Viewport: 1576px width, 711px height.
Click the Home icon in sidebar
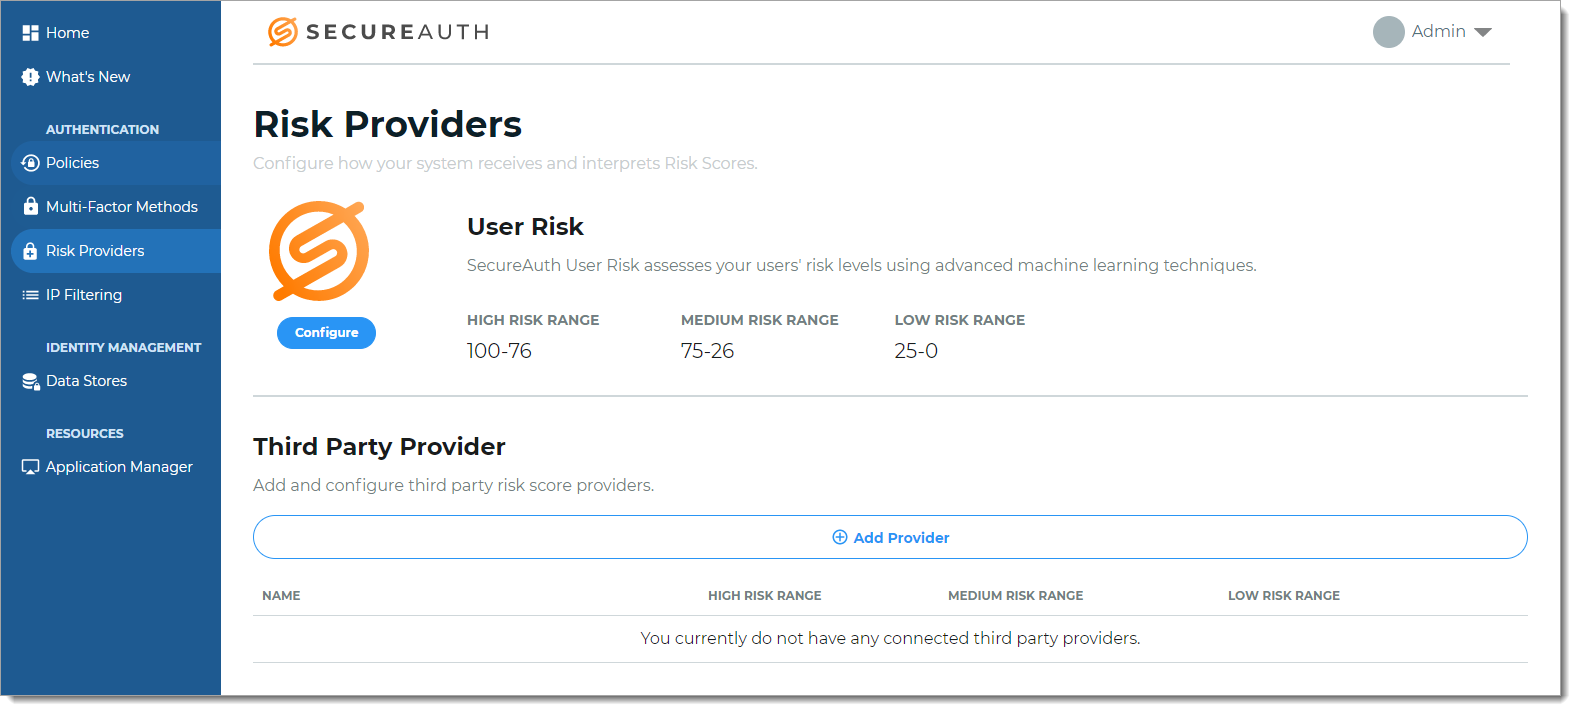[x=28, y=32]
